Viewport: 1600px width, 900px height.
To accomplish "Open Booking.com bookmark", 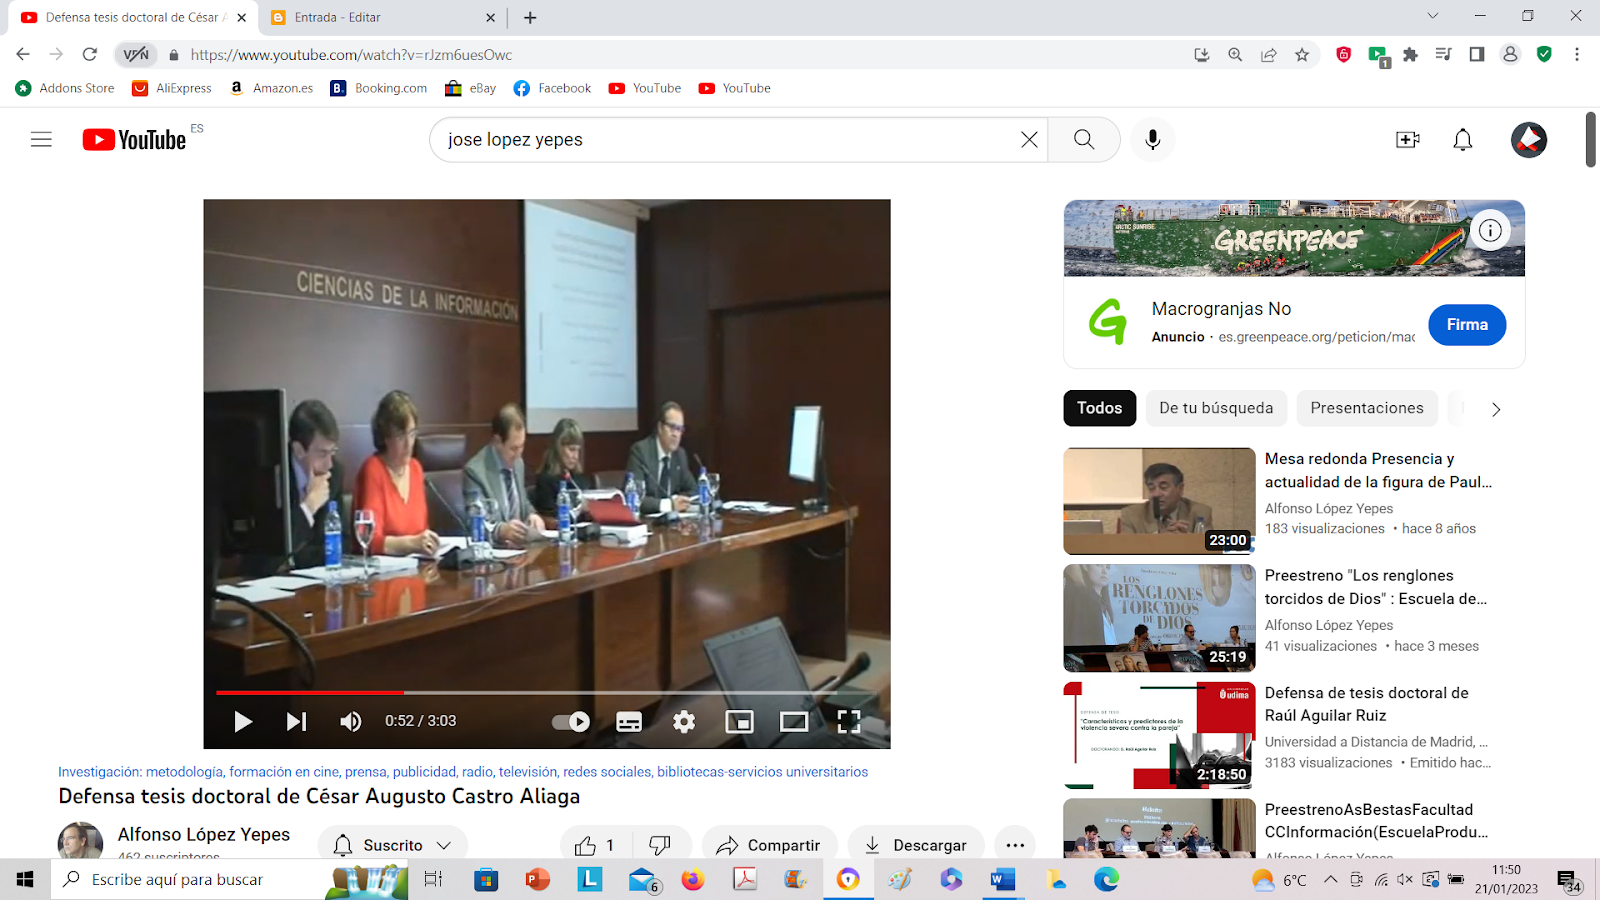I will [x=379, y=88].
